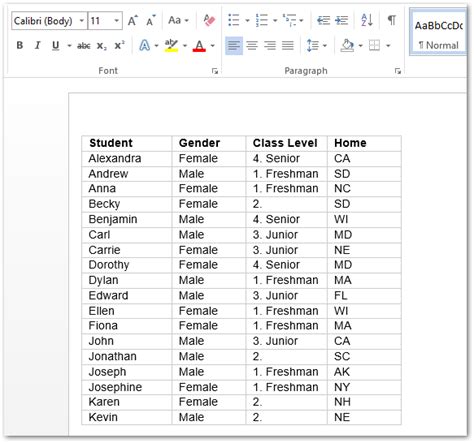Screen dimensions: 474x443
Task: Increase paragraph indent
Action: (342, 21)
